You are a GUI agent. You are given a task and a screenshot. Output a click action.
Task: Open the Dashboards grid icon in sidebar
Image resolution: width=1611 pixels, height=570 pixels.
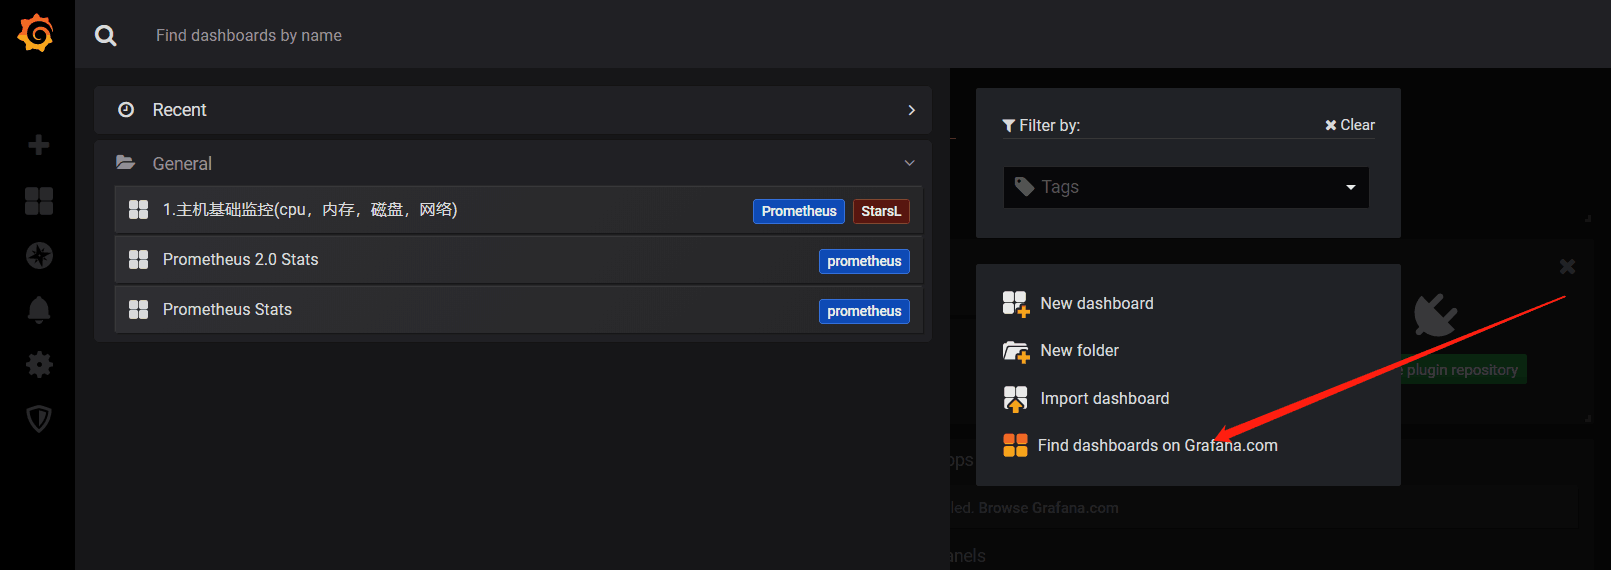39,201
